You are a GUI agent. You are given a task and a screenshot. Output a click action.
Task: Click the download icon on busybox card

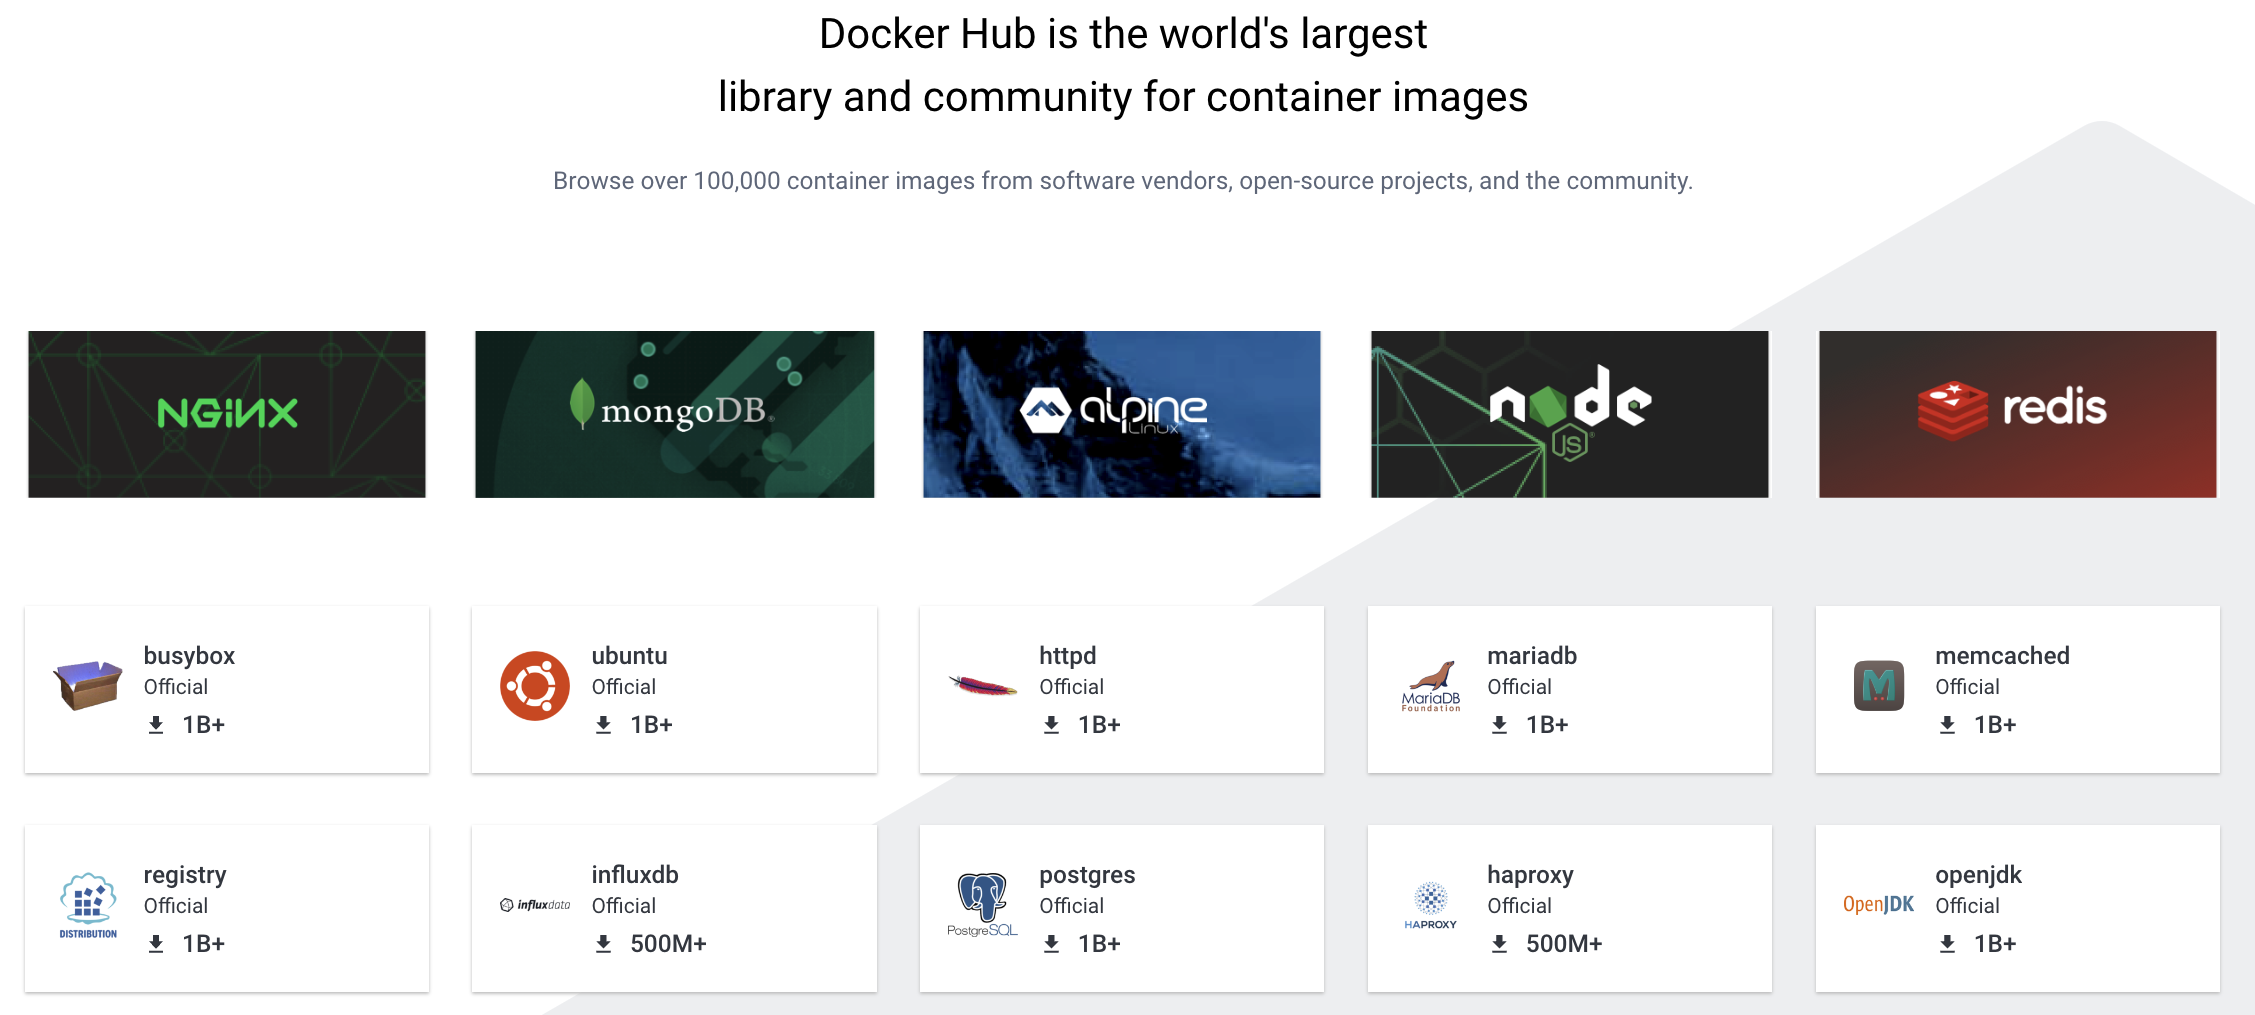[156, 725]
